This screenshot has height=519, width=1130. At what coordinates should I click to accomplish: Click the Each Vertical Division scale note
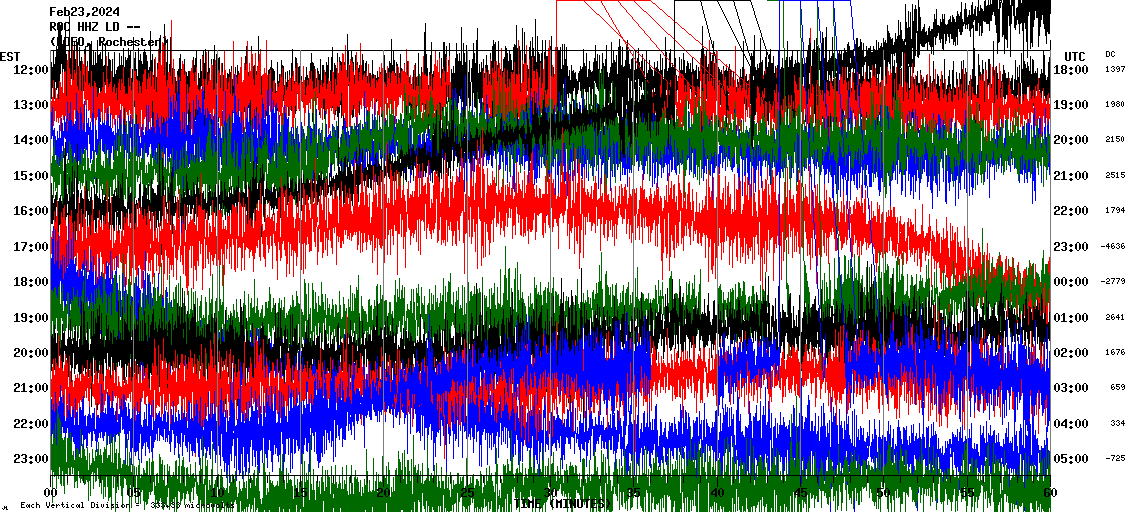120,506
